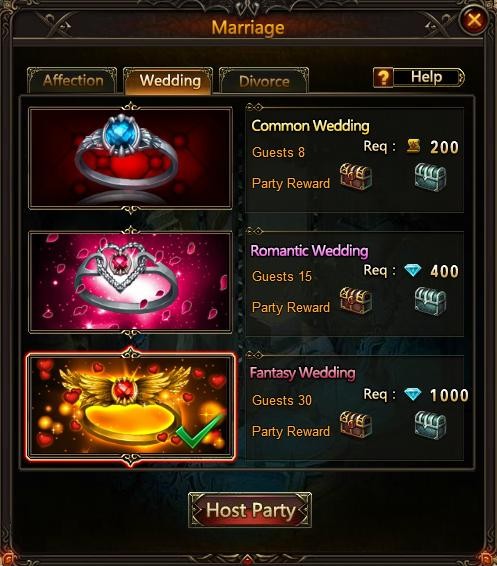Image resolution: width=497 pixels, height=566 pixels.
Task: Click the Fantasy Wedding title text
Action: coord(302,373)
